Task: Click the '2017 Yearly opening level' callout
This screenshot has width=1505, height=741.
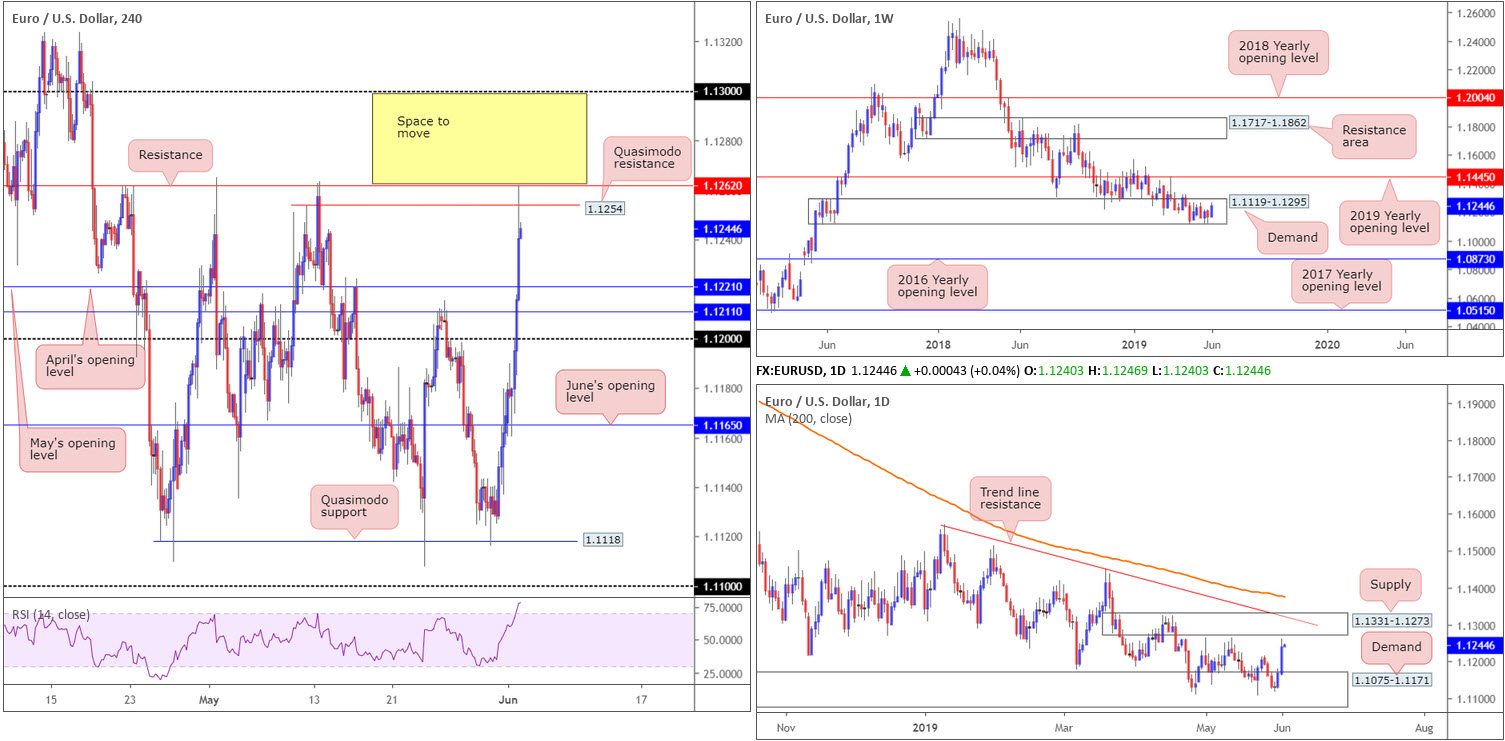Action: [1340, 283]
